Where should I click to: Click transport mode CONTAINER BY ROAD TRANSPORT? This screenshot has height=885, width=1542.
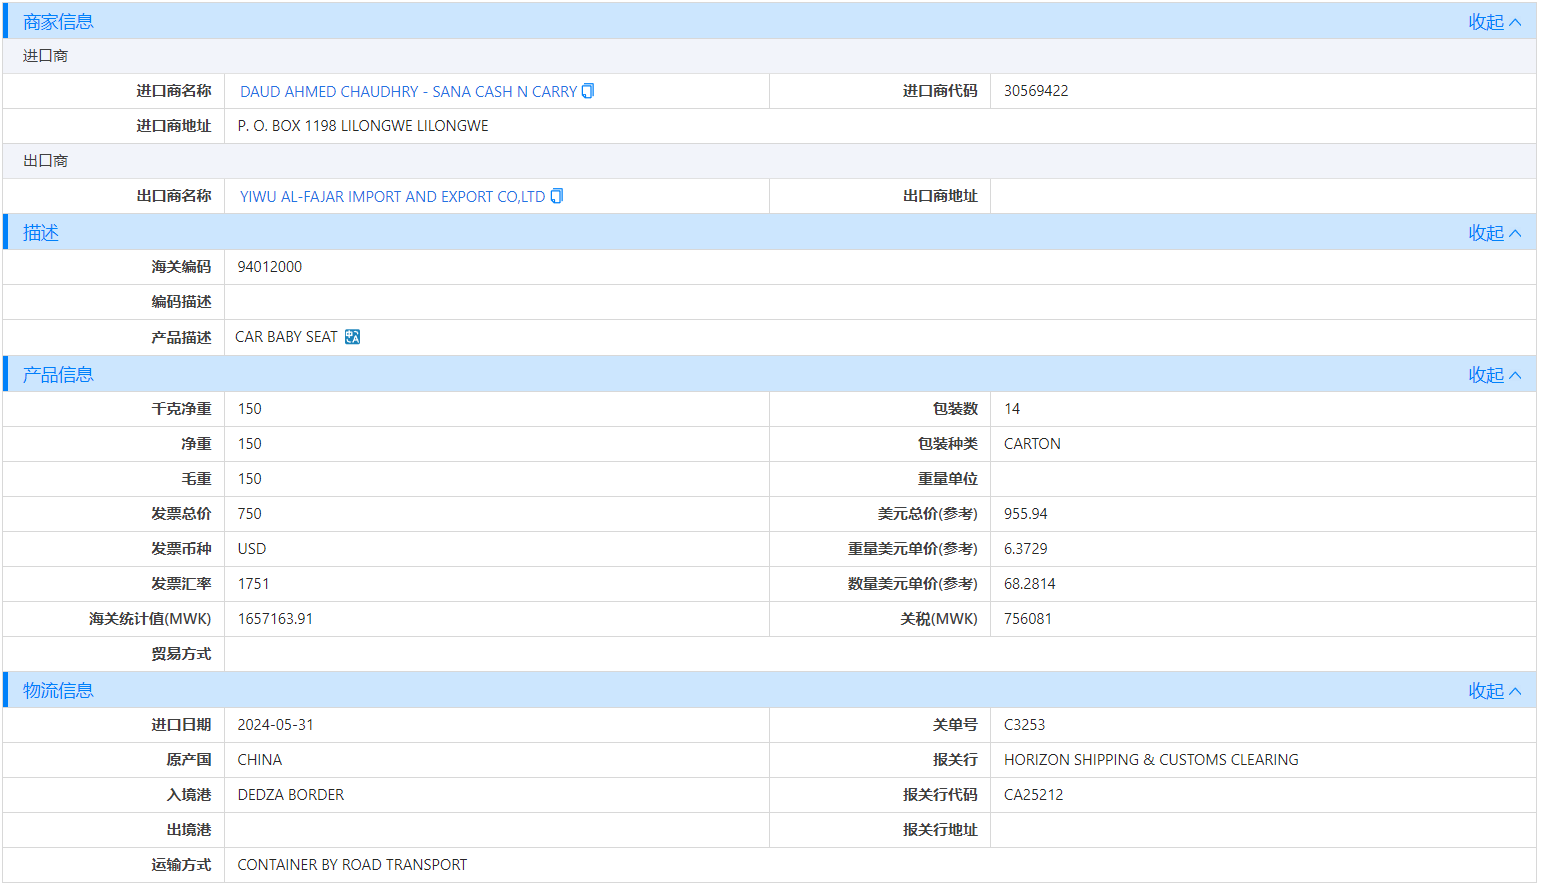pyautogui.click(x=351, y=864)
